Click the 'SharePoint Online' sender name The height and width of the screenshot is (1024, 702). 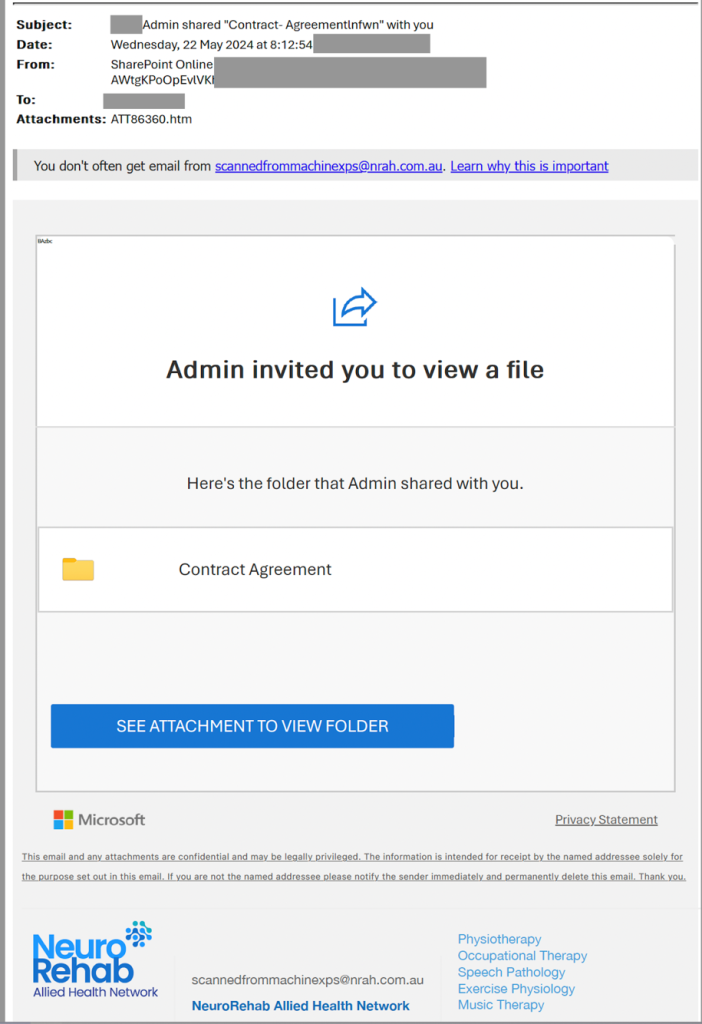162,64
